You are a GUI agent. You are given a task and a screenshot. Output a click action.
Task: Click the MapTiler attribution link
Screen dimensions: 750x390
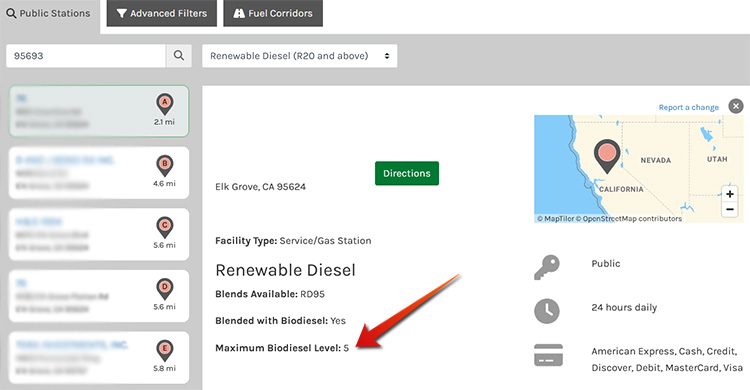pos(555,219)
